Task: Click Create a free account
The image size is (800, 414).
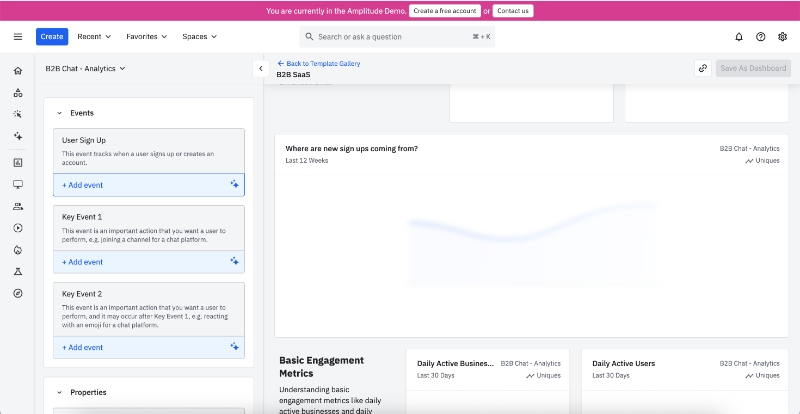Action: click(x=444, y=11)
